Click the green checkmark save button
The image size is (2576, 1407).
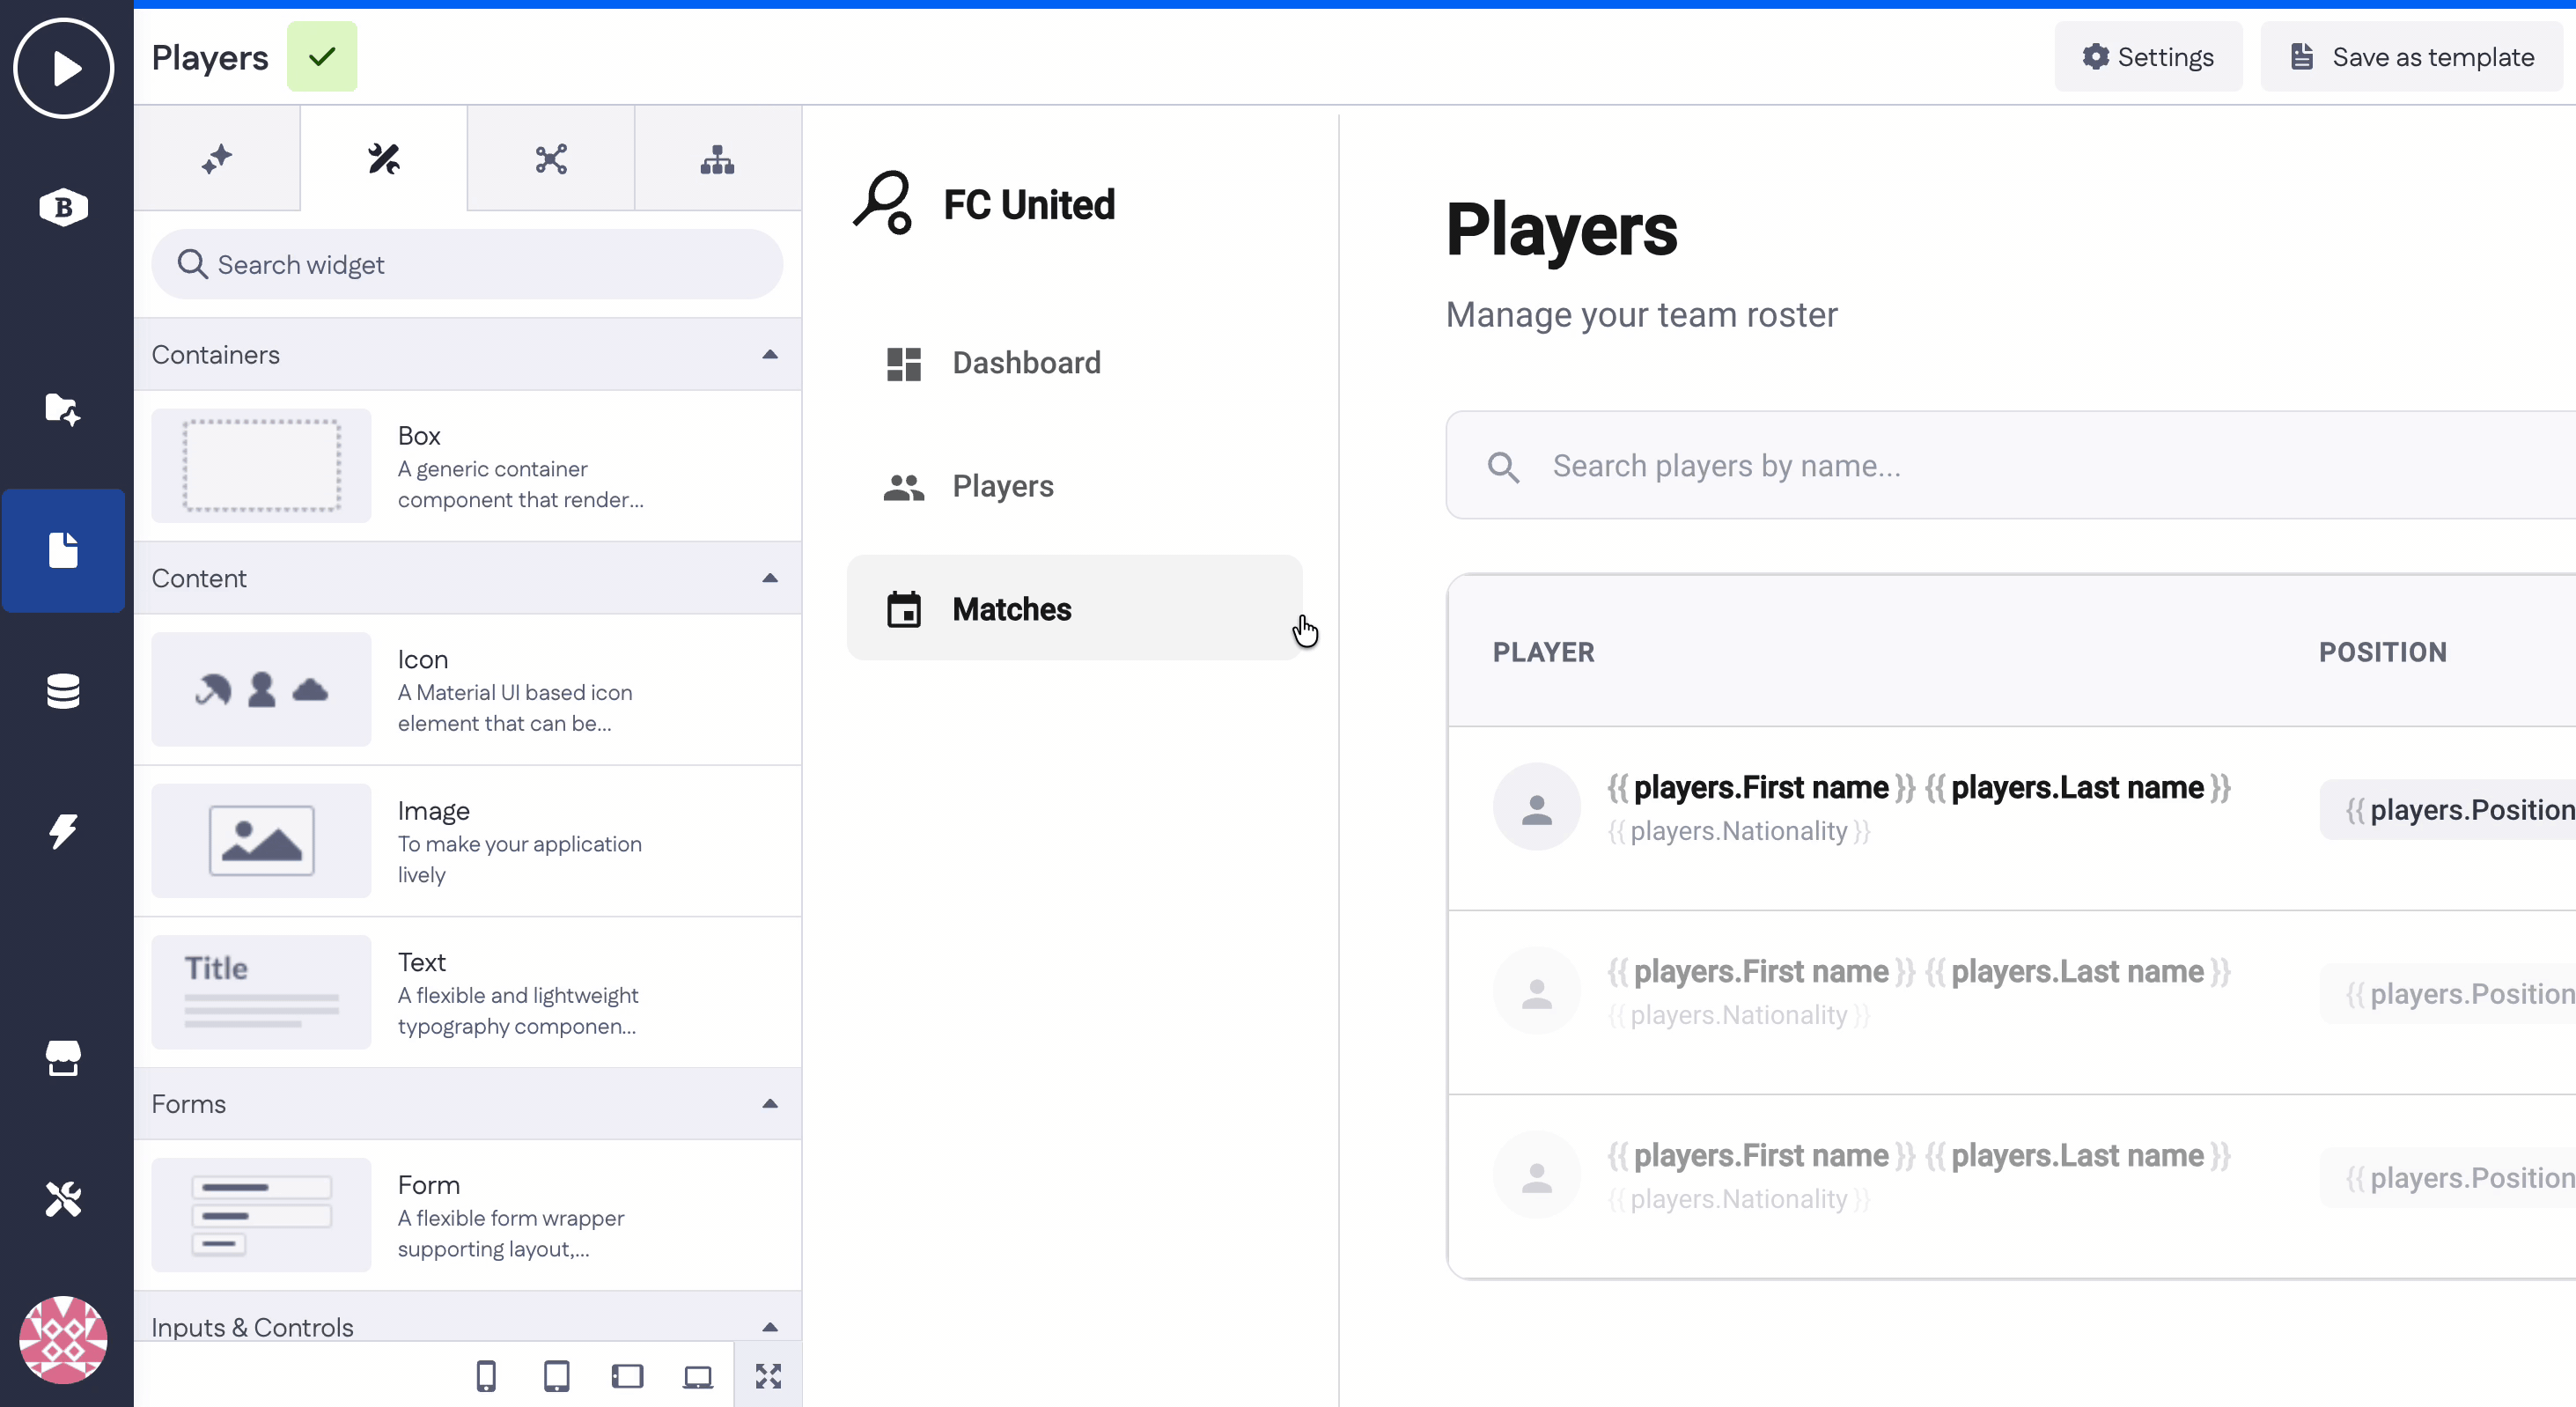click(x=322, y=57)
